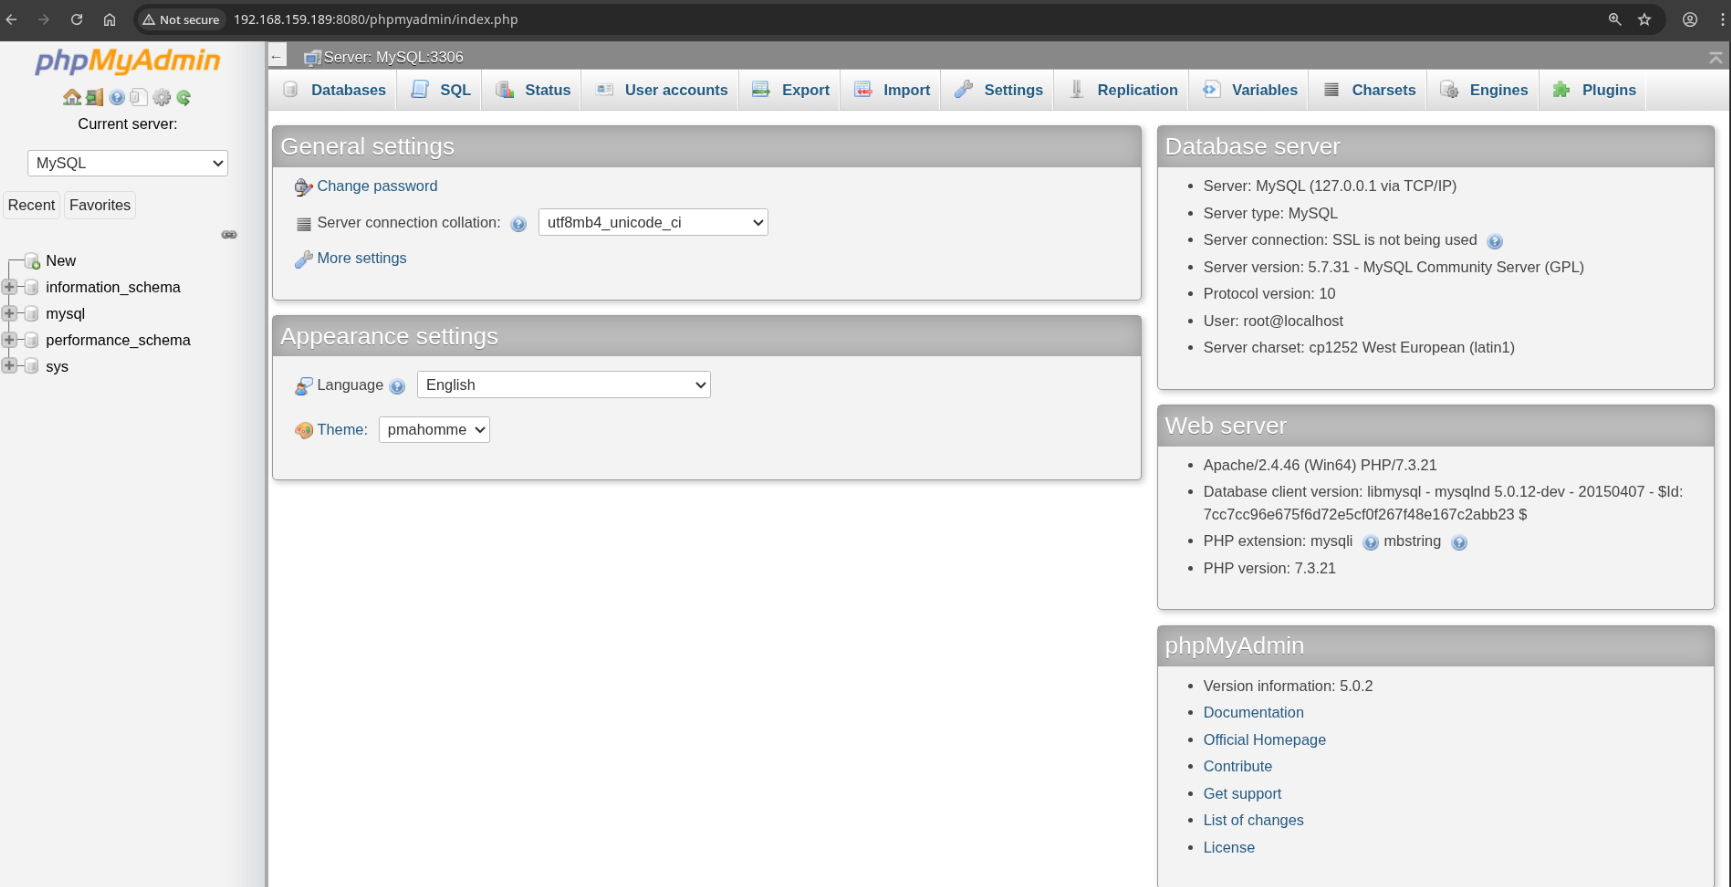Click the performance_schema database cylinder icon
Screen dimensions: 1731x887
click(x=32, y=340)
